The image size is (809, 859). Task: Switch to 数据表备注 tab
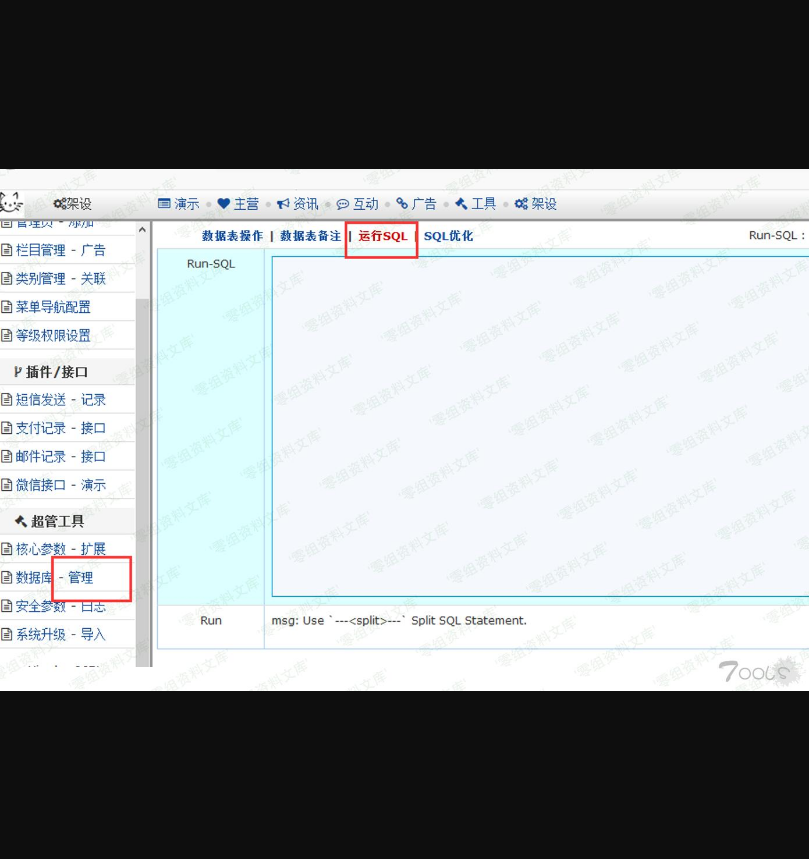point(310,236)
